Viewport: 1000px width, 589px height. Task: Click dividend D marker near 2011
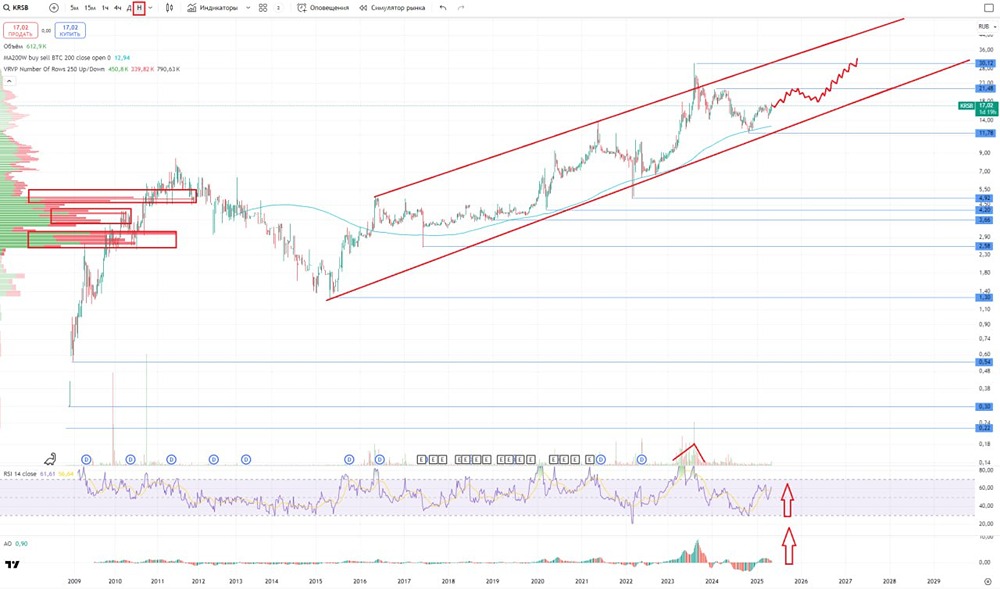coord(171,460)
